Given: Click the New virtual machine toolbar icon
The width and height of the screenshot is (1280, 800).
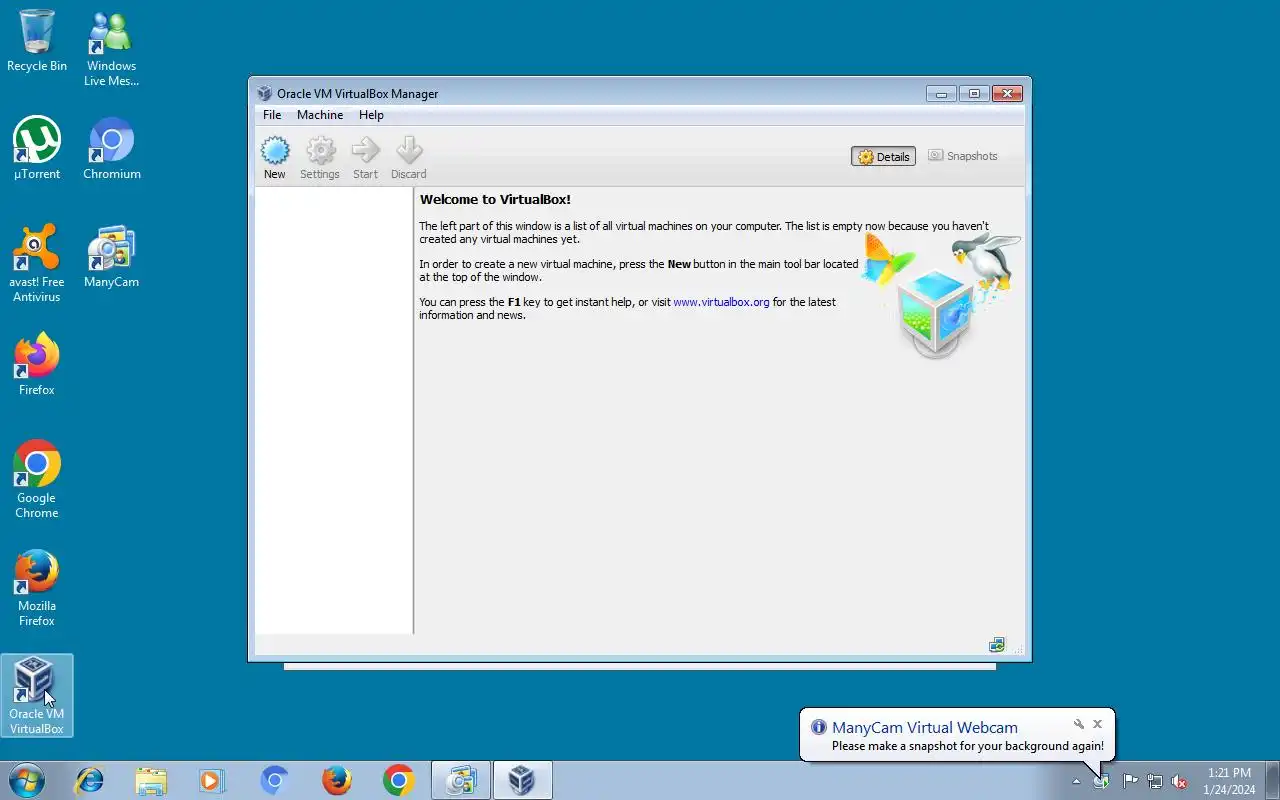Looking at the screenshot, I should pyautogui.click(x=275, y=158).
